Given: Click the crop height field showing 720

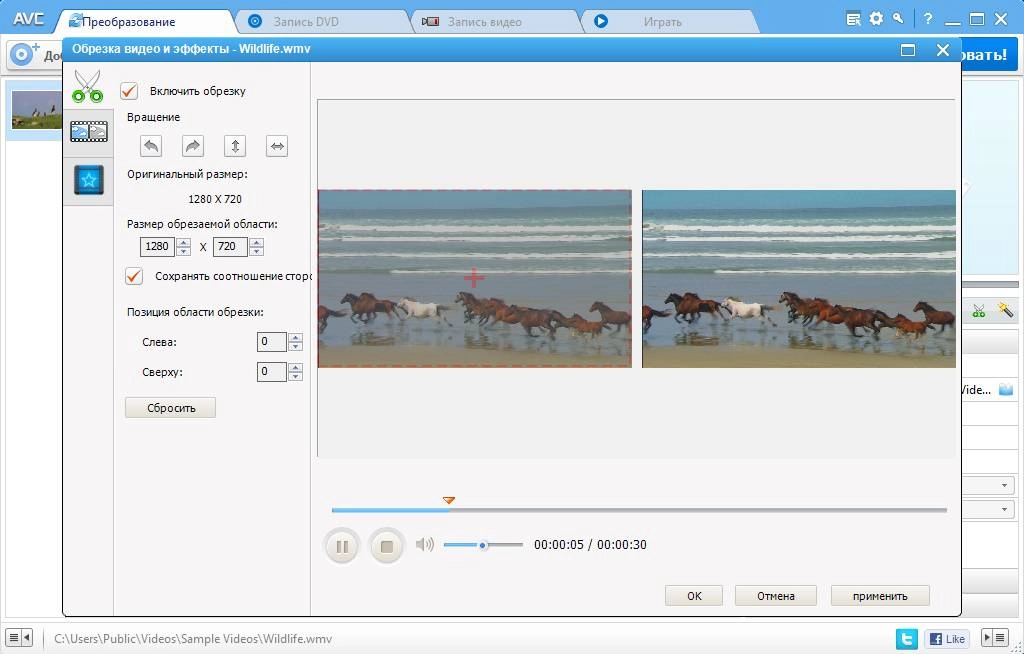Looking at the screenshot, I should (x=231, y=246).
